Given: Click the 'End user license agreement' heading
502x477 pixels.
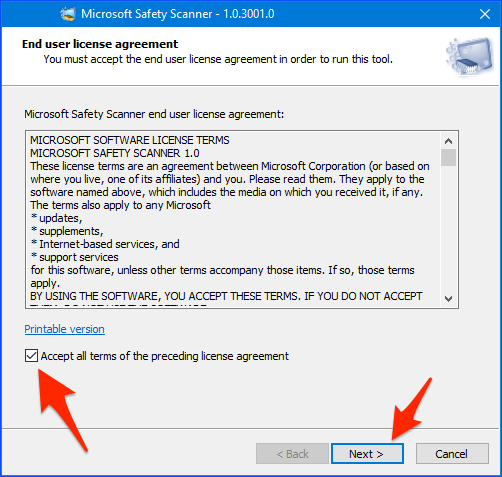Looking at the screenshot, I should [100, 44].
